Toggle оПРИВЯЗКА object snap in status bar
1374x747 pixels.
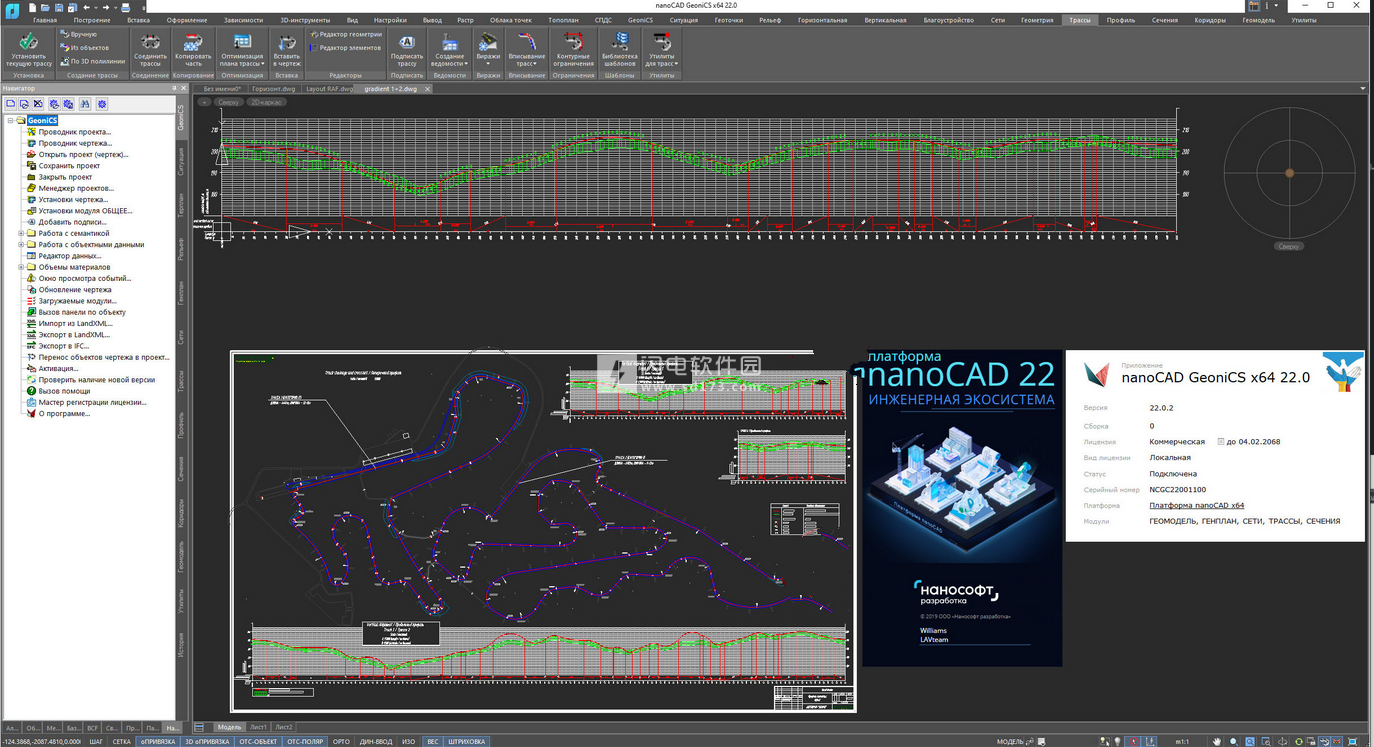tap(157, 741)
